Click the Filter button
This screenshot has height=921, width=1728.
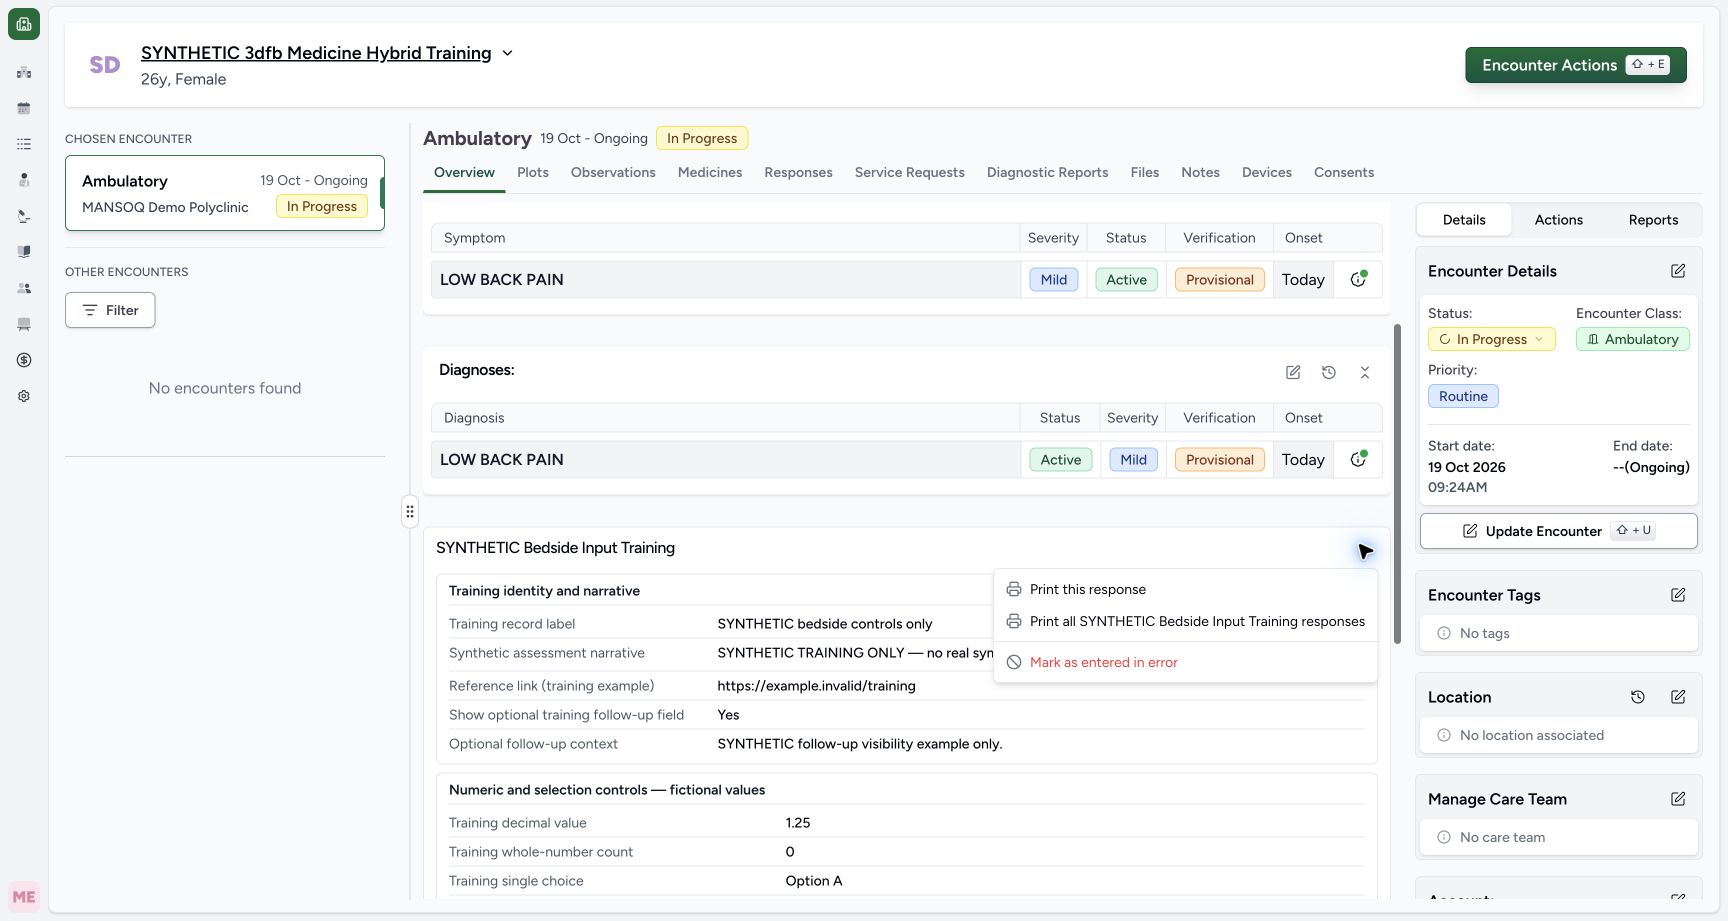point(110,310)
